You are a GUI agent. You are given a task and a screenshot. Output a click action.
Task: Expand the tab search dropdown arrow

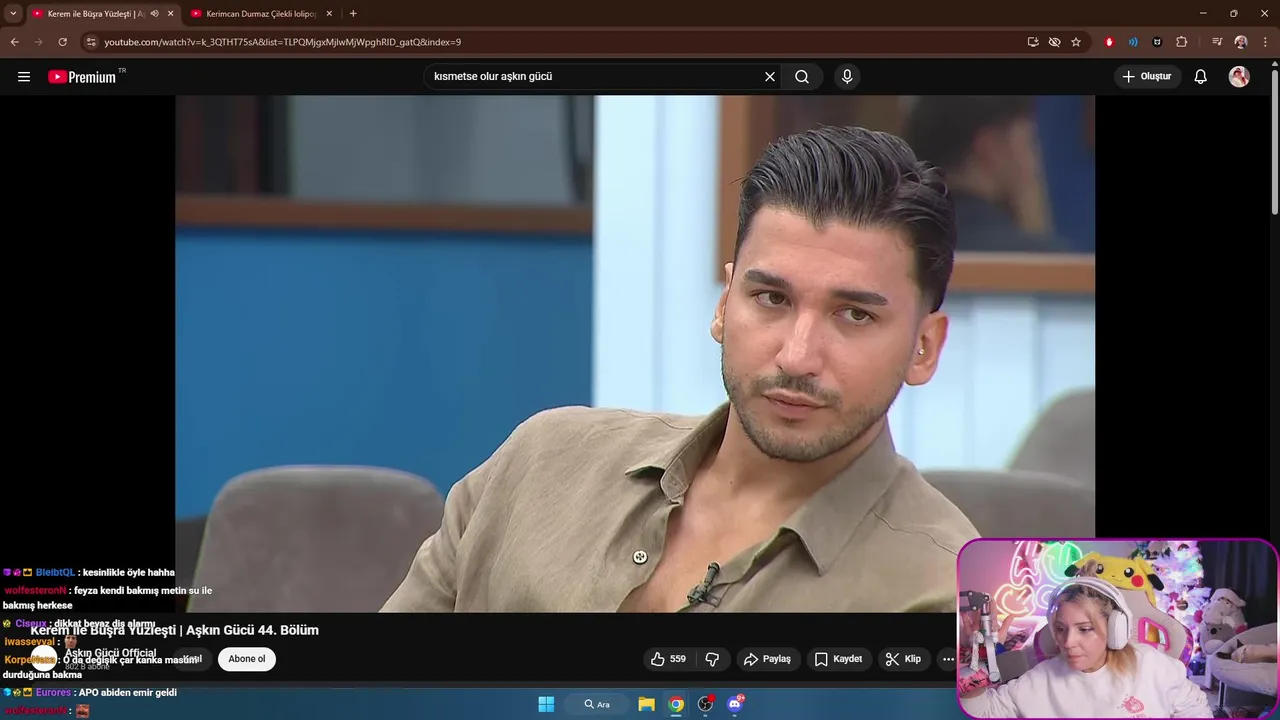(x=13, y=14)
